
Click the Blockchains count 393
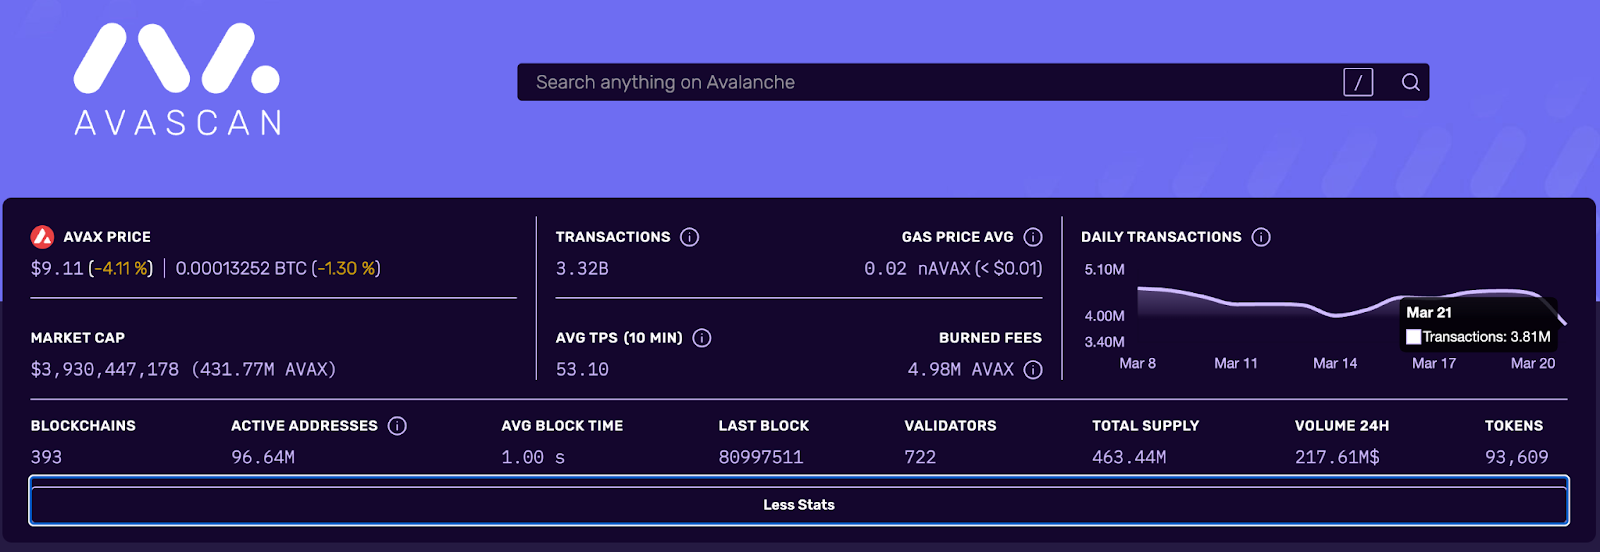click(46, 457)
